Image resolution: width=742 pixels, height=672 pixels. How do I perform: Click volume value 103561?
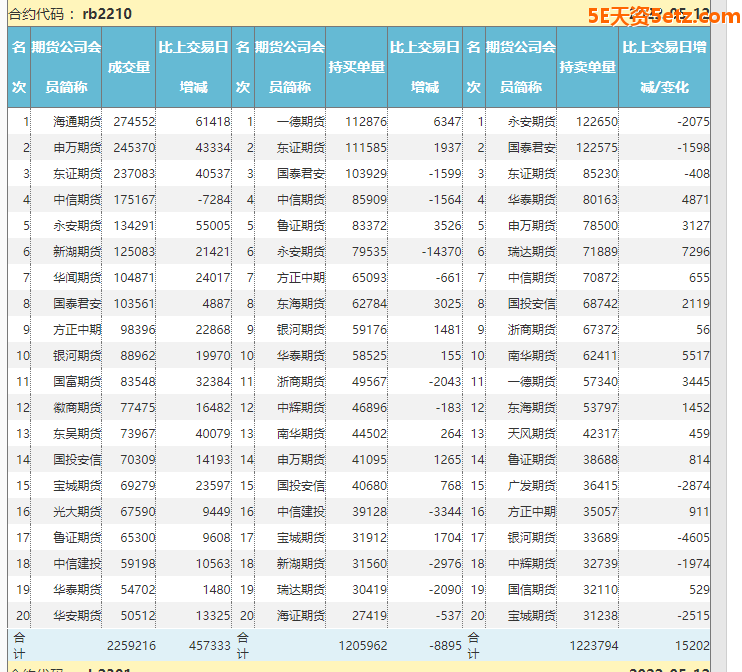134,304
